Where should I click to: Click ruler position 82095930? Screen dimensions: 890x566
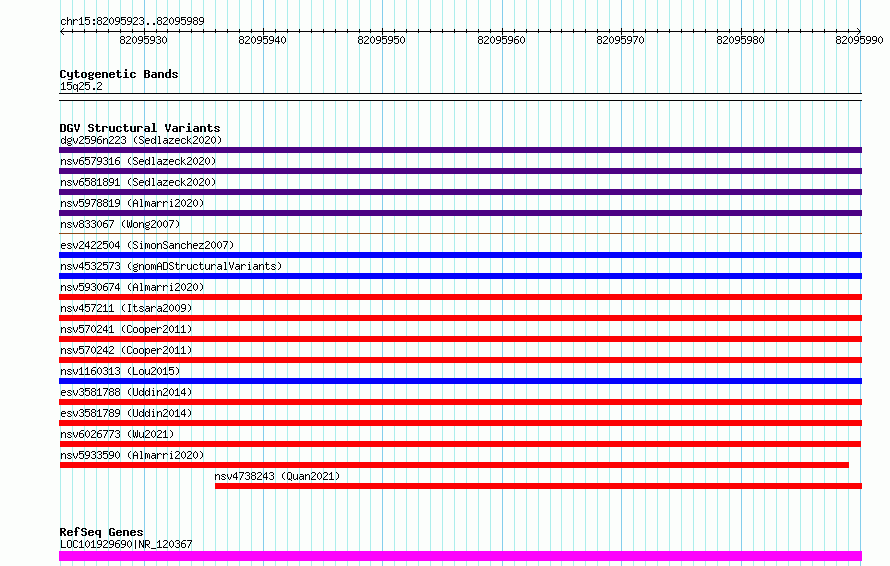point(144,40)
